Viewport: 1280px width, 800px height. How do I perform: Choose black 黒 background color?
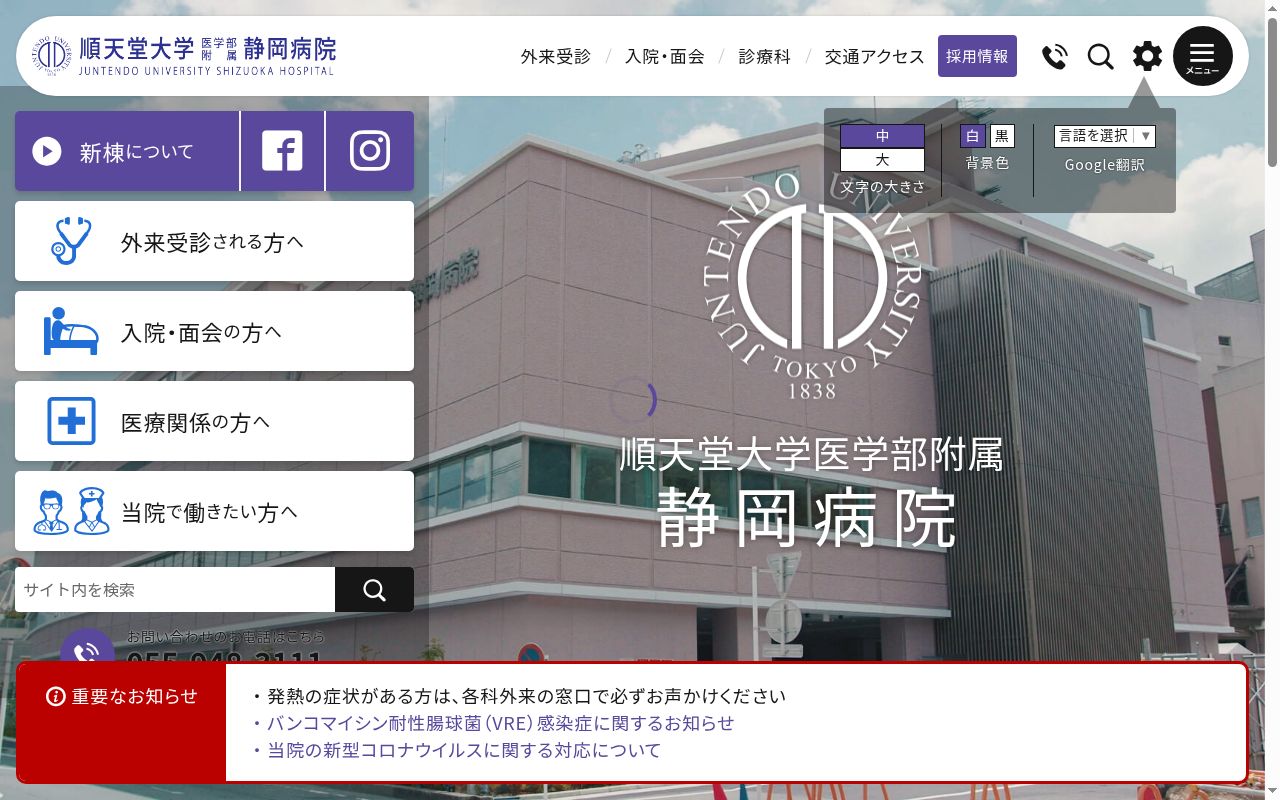point(1001,136)
